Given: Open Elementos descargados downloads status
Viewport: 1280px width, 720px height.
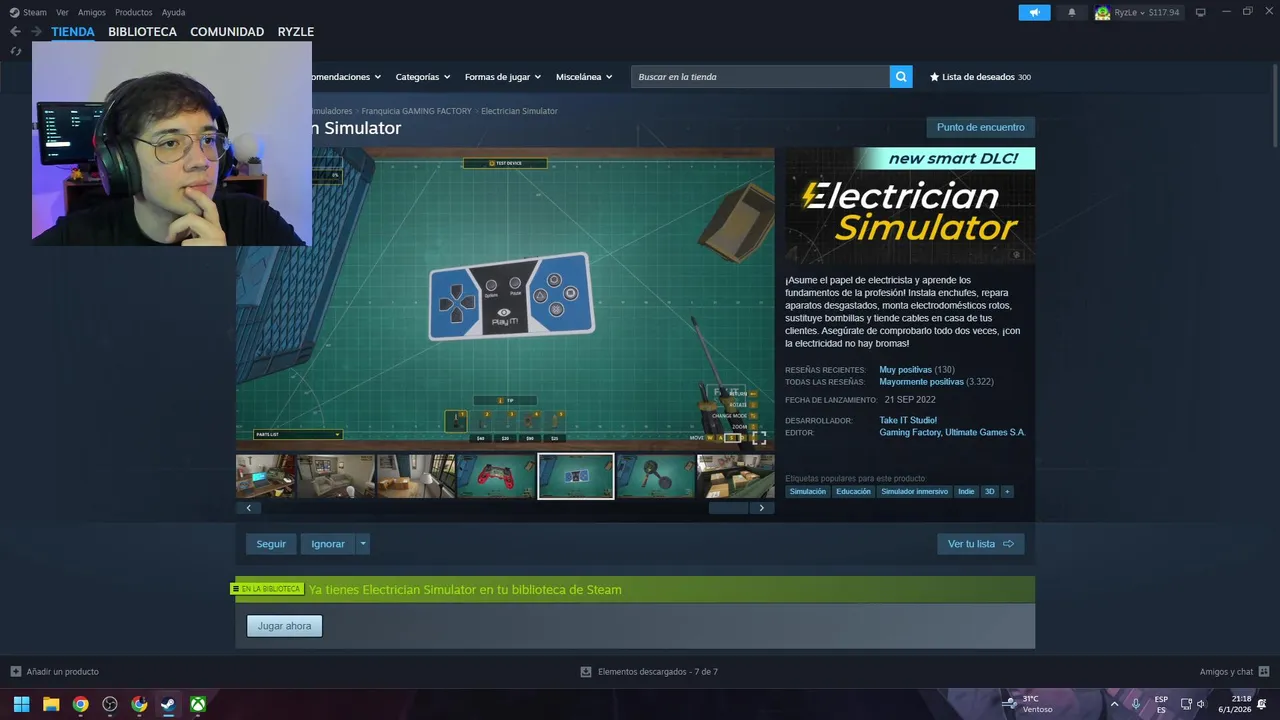Looking at the screenshot, I should click(x=649, y=672).
